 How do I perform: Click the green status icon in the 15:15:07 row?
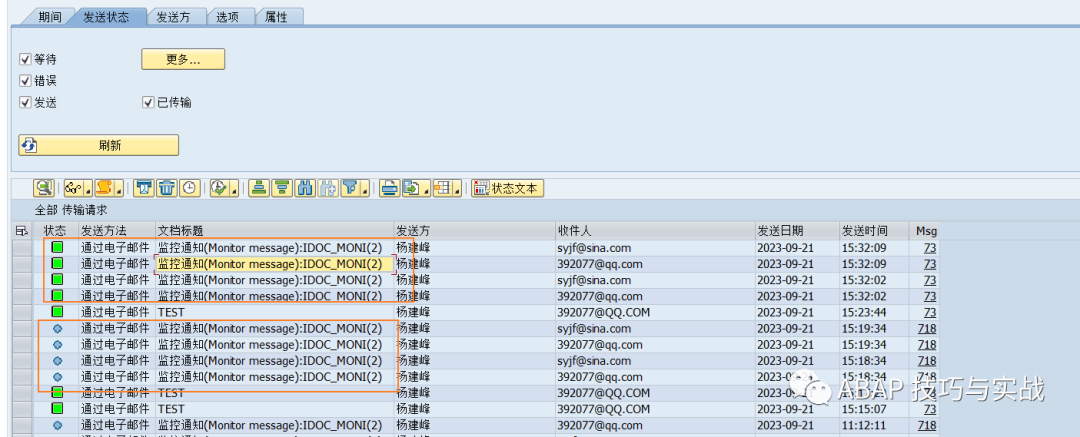pyautogui.click(x=57, y=409)
